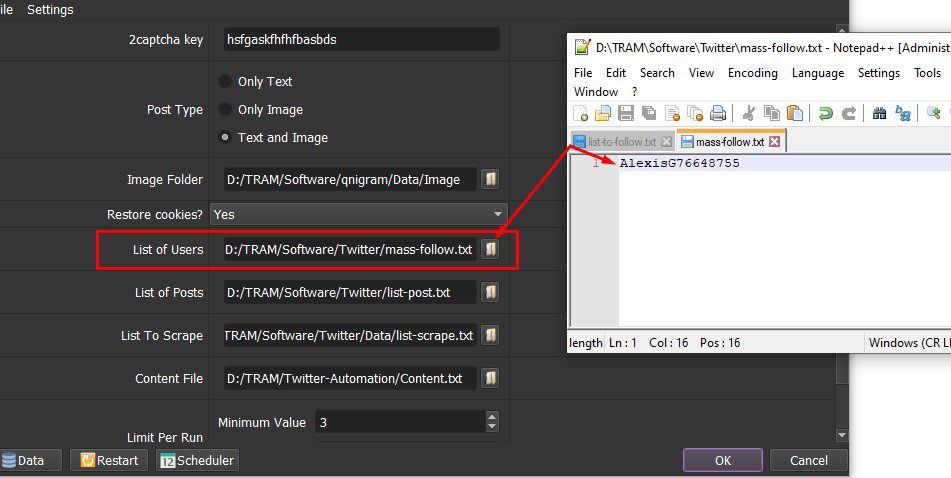This screenshot has height=478, width=951.
Task: Click the Cancel button
Action: pos(808,460)
